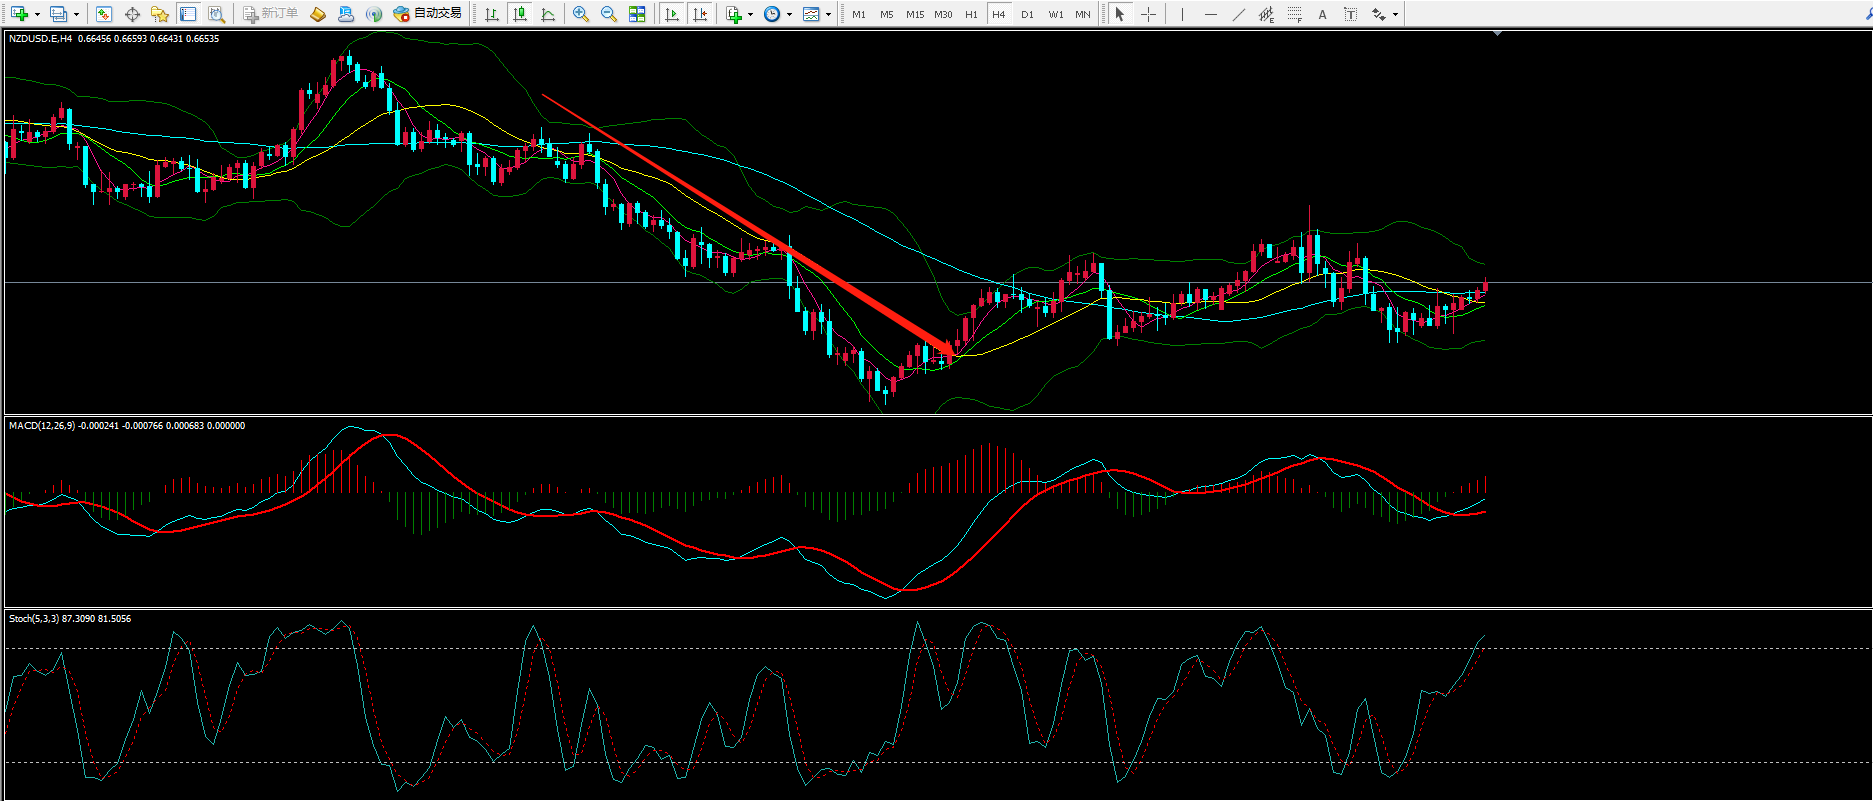Select the horizontal line tool

click(1210, 14)
